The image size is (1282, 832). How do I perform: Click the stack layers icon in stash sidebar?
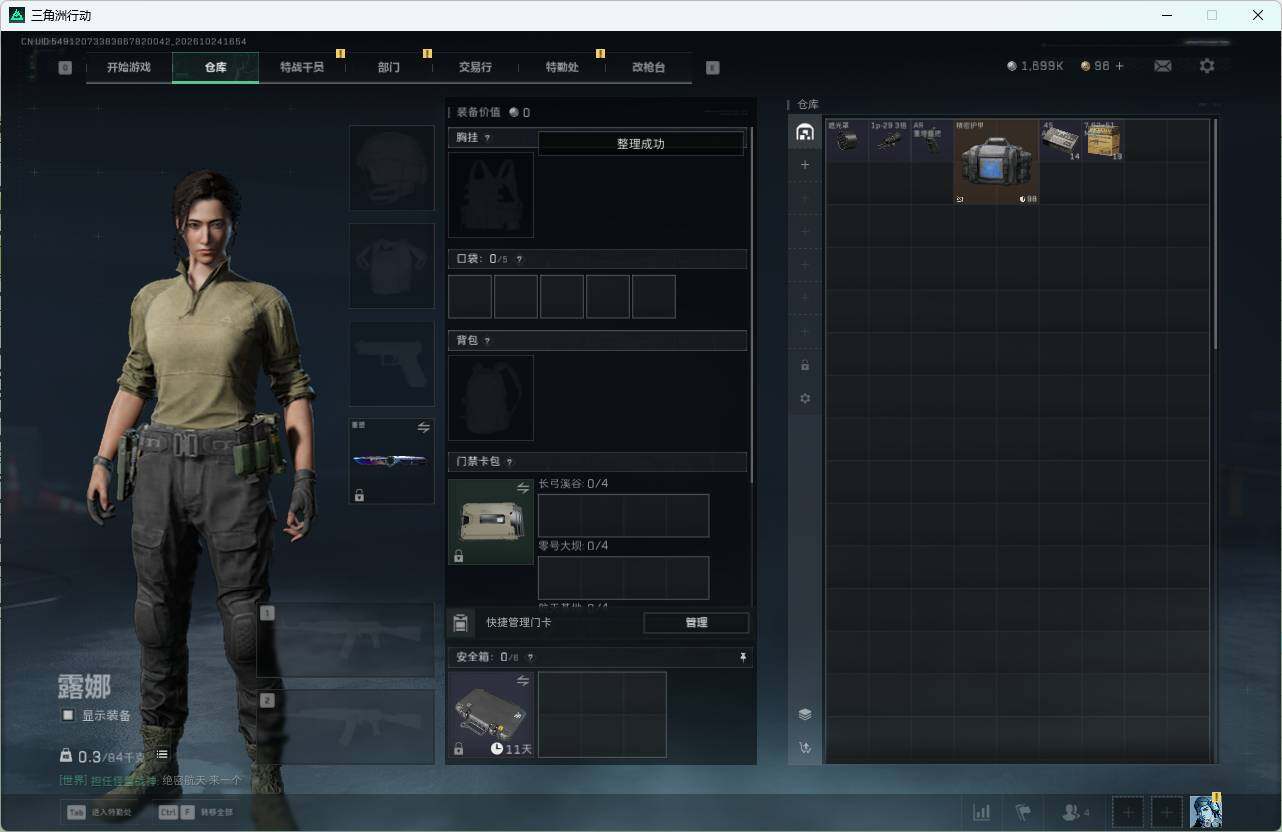(x=805, y=714)
